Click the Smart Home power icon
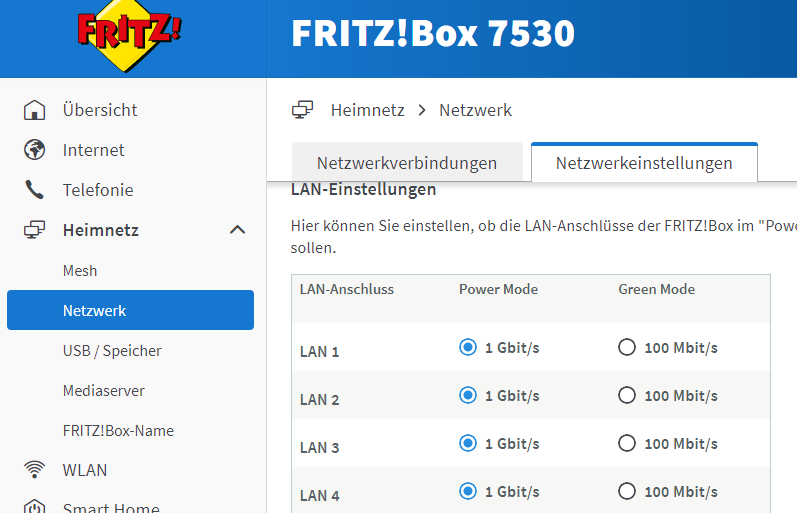Viewport: 797px width, 513px height. tap(35, 507)
